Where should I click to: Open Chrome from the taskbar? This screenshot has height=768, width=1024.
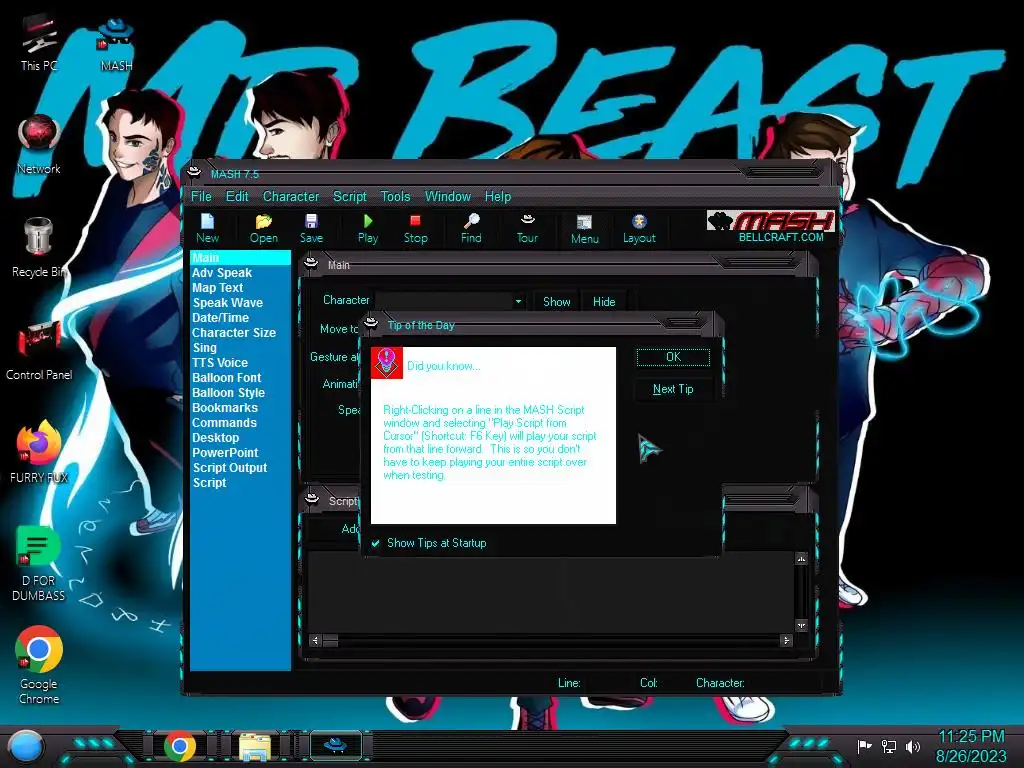[x=180, y=746]
